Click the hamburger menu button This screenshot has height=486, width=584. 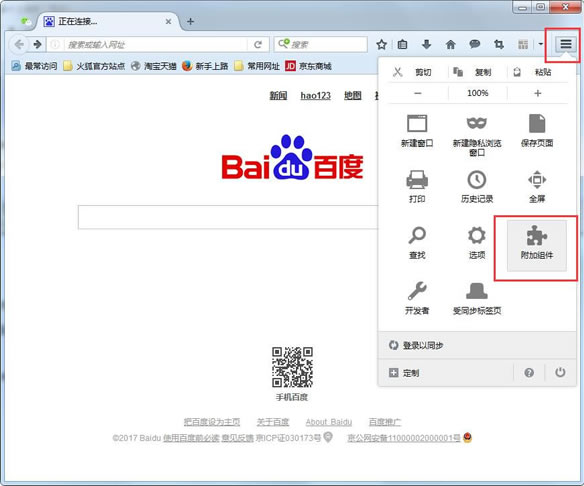coord(566,45)
